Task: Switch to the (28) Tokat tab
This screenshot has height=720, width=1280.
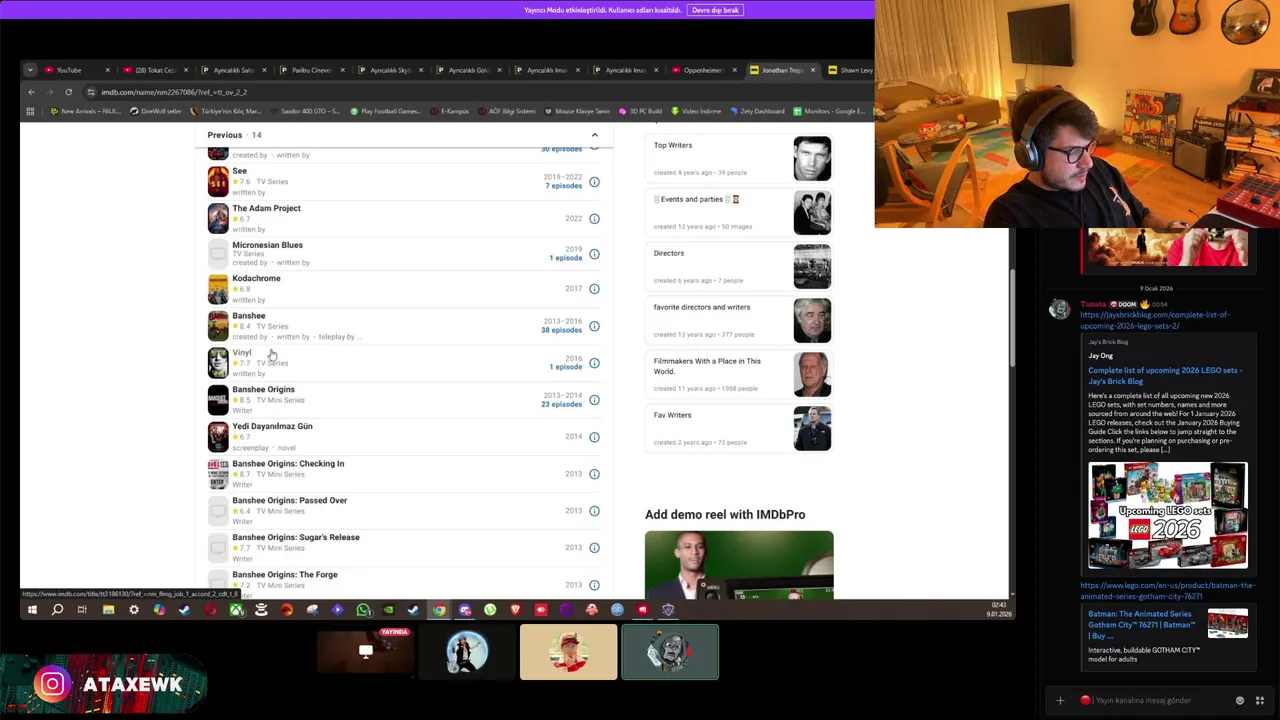Action: click(153, 70)
